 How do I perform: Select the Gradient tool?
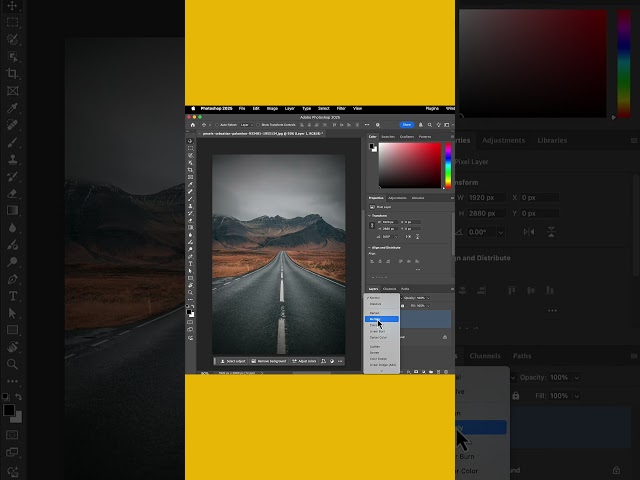(190, 228)
